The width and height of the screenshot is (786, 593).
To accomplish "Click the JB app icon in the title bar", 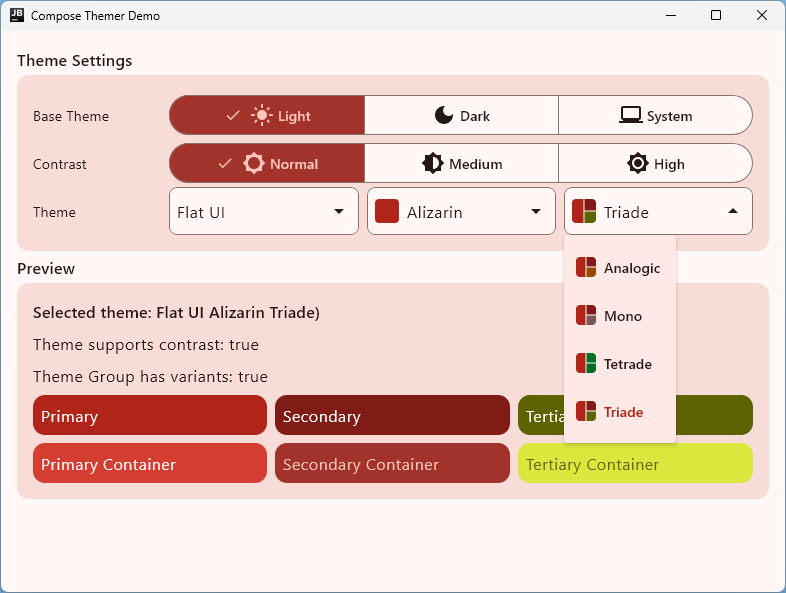I will point(17,15).
